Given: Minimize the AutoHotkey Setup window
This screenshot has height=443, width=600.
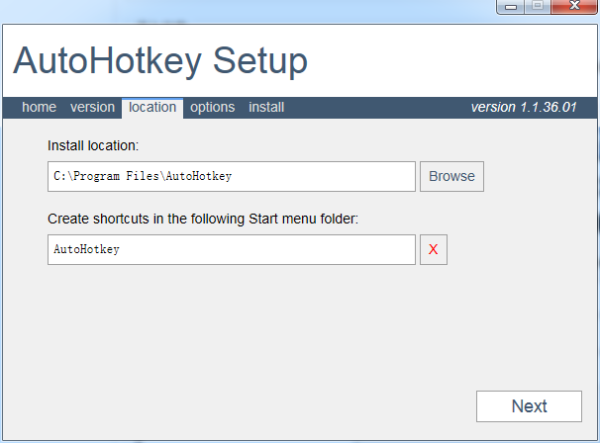Looking at the screenshot, I should click(511, 7).
